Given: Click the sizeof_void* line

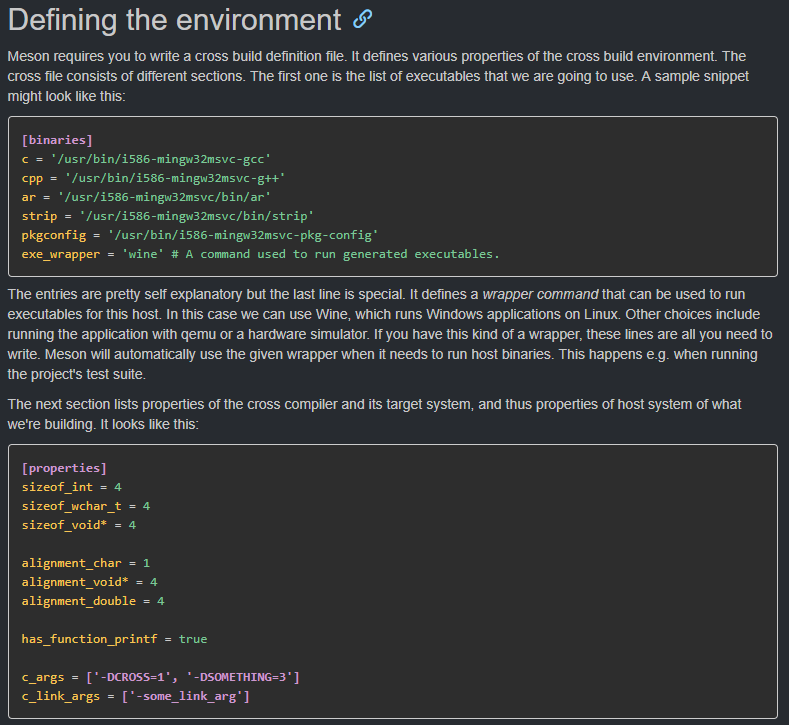Looking at the screenshot, I should point(78,525).
